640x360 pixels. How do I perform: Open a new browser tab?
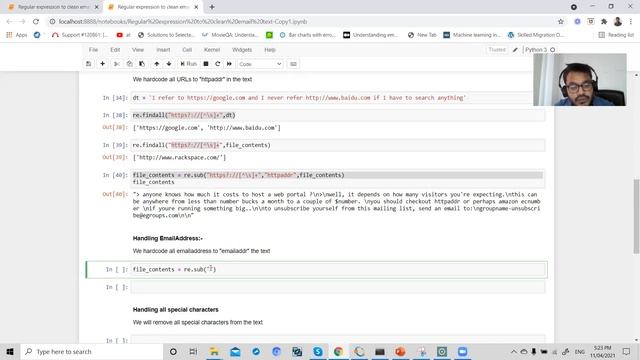click(212, 7)
